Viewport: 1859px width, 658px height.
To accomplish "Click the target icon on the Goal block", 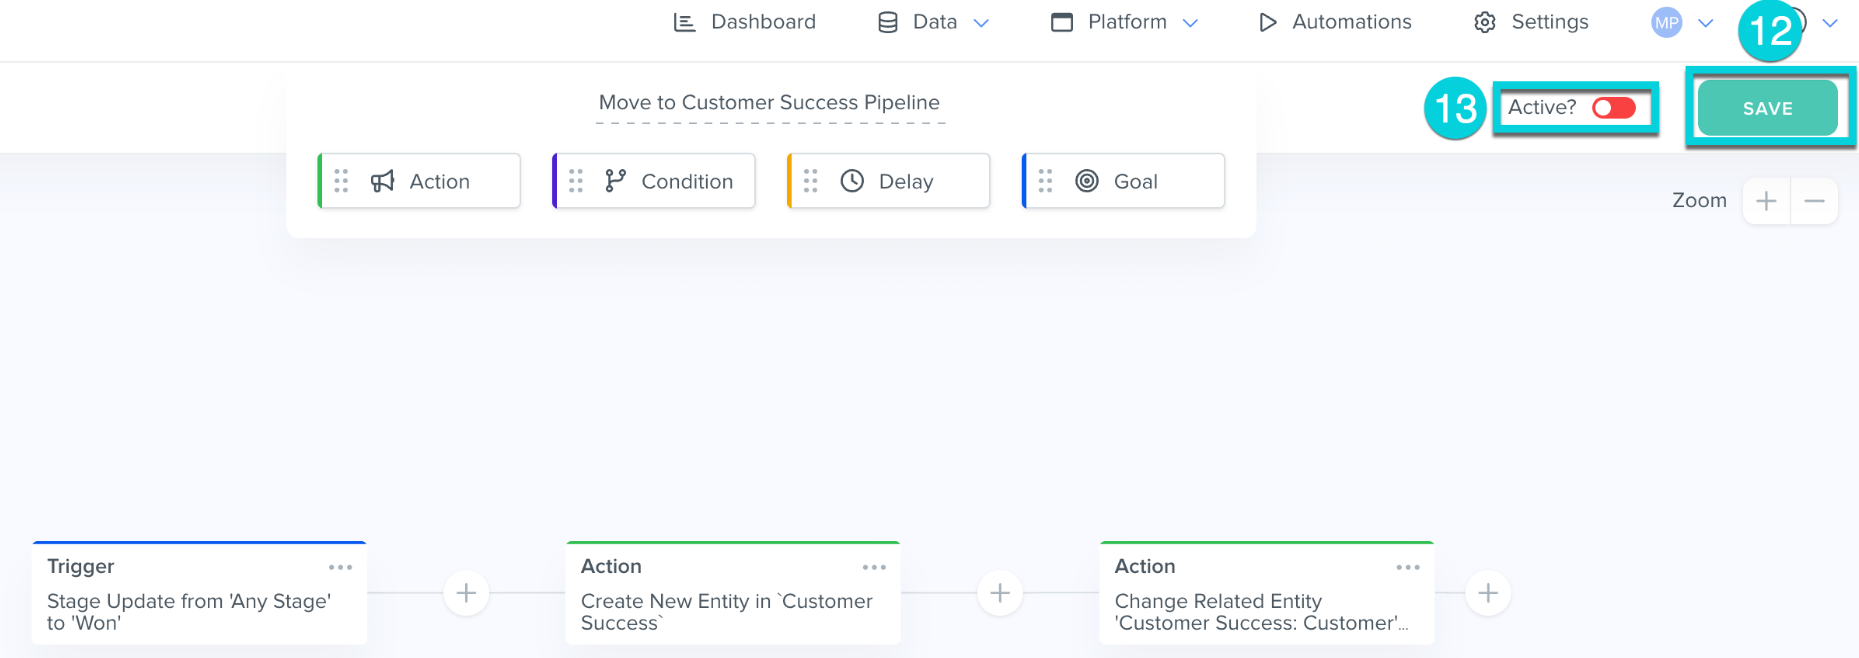I will [x=1086, y=181].
